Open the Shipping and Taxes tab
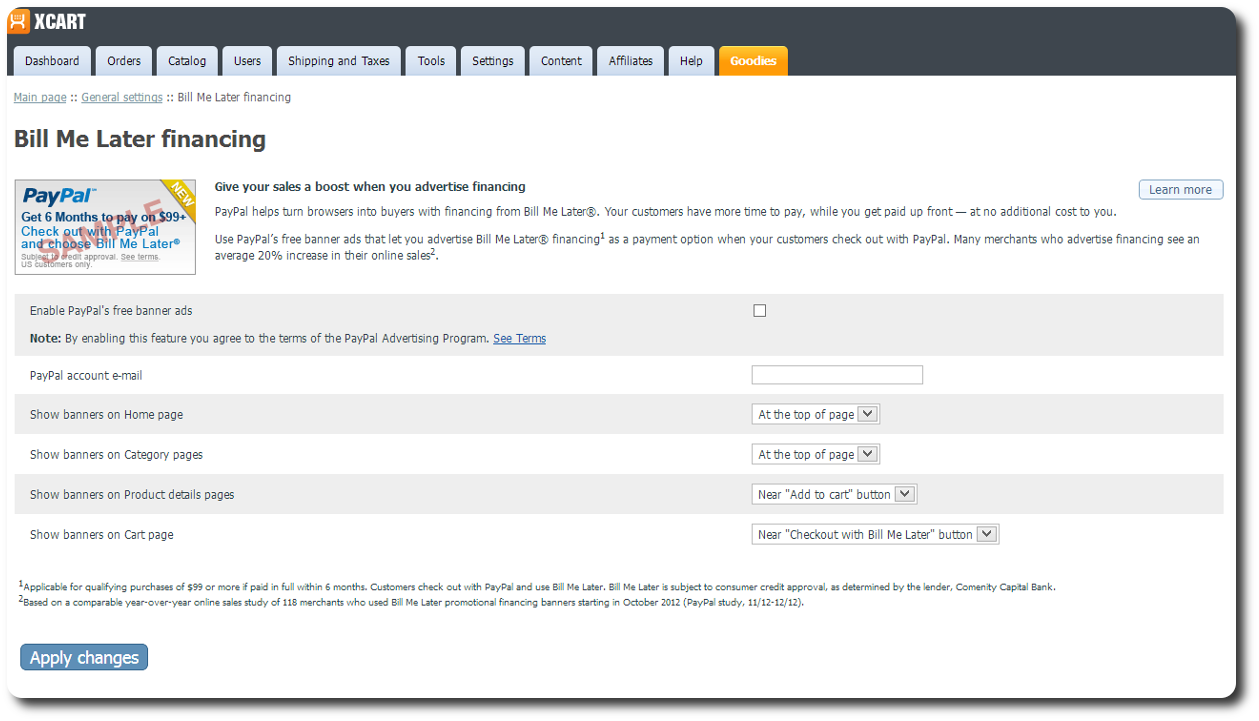The image size is (1259, 721). (x=339, y=61)
